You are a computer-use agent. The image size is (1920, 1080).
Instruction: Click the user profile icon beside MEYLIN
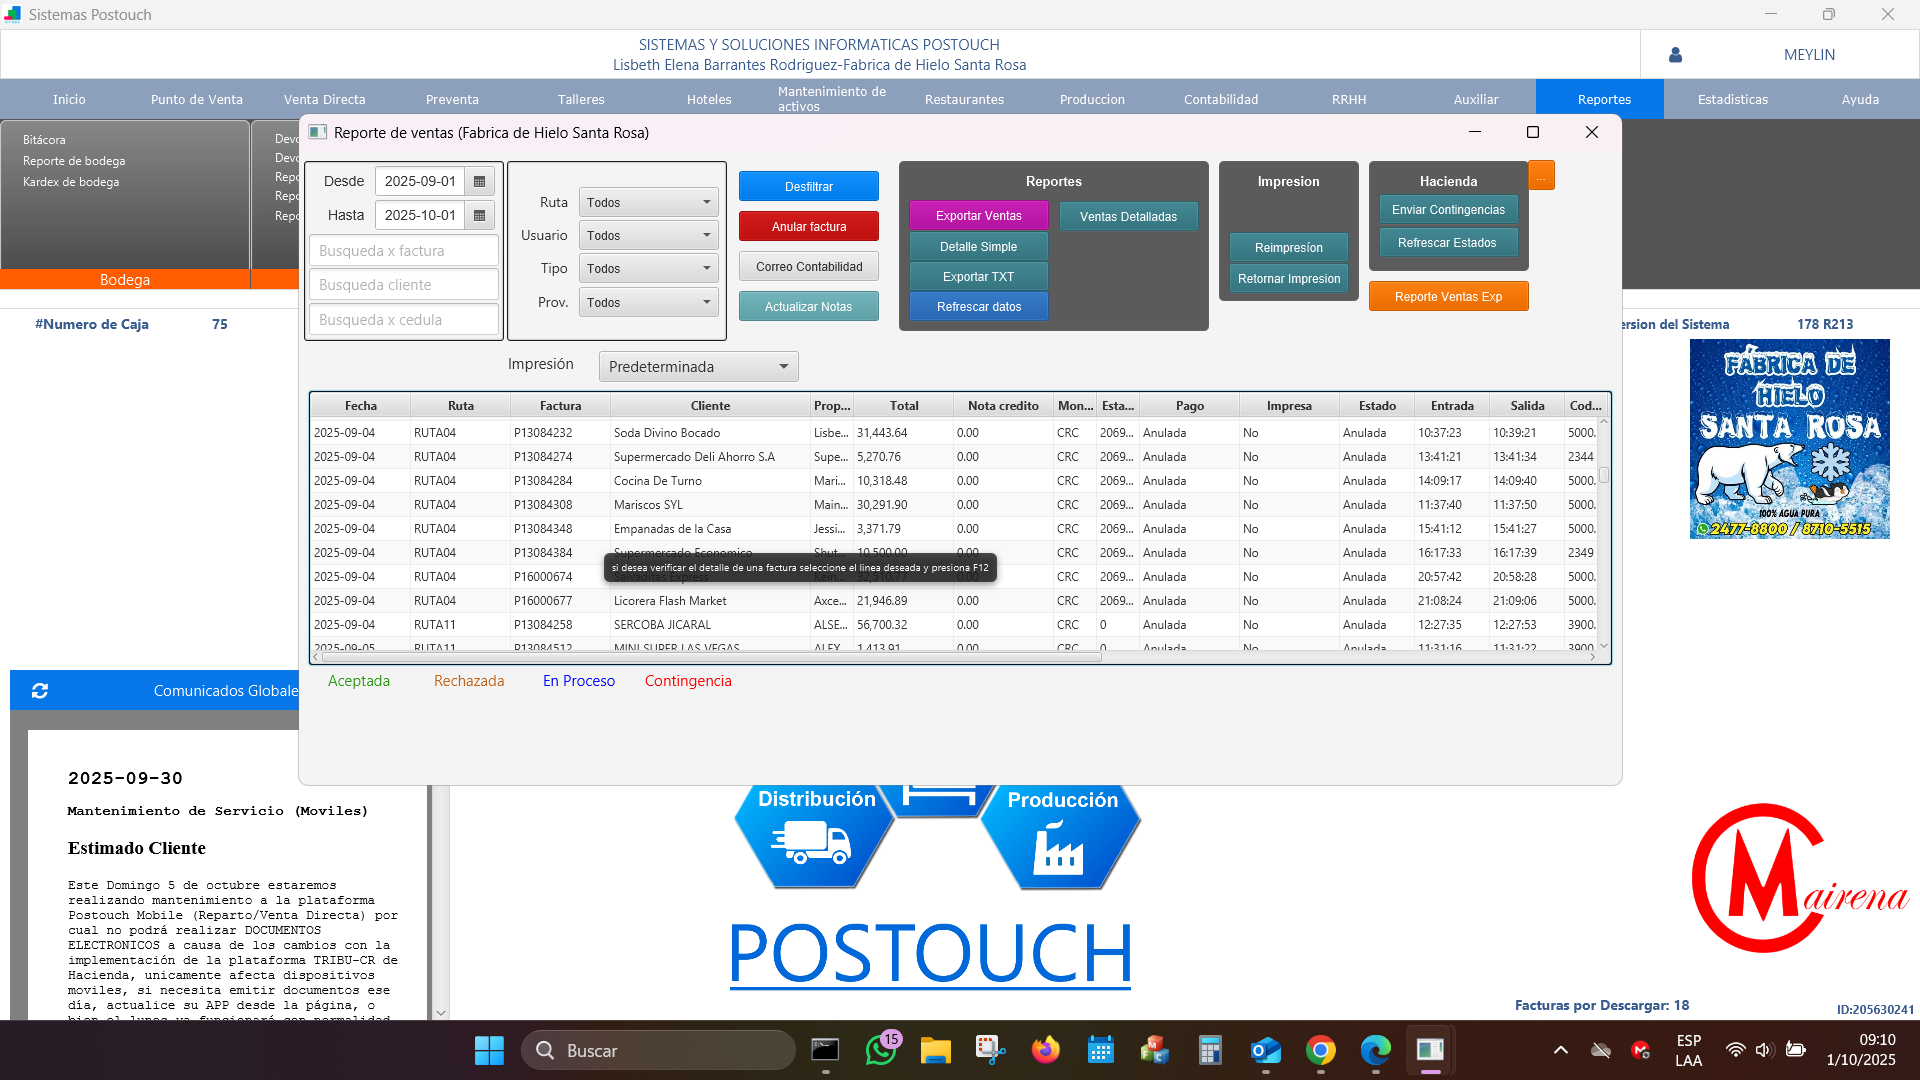[x=1675, y=55]
